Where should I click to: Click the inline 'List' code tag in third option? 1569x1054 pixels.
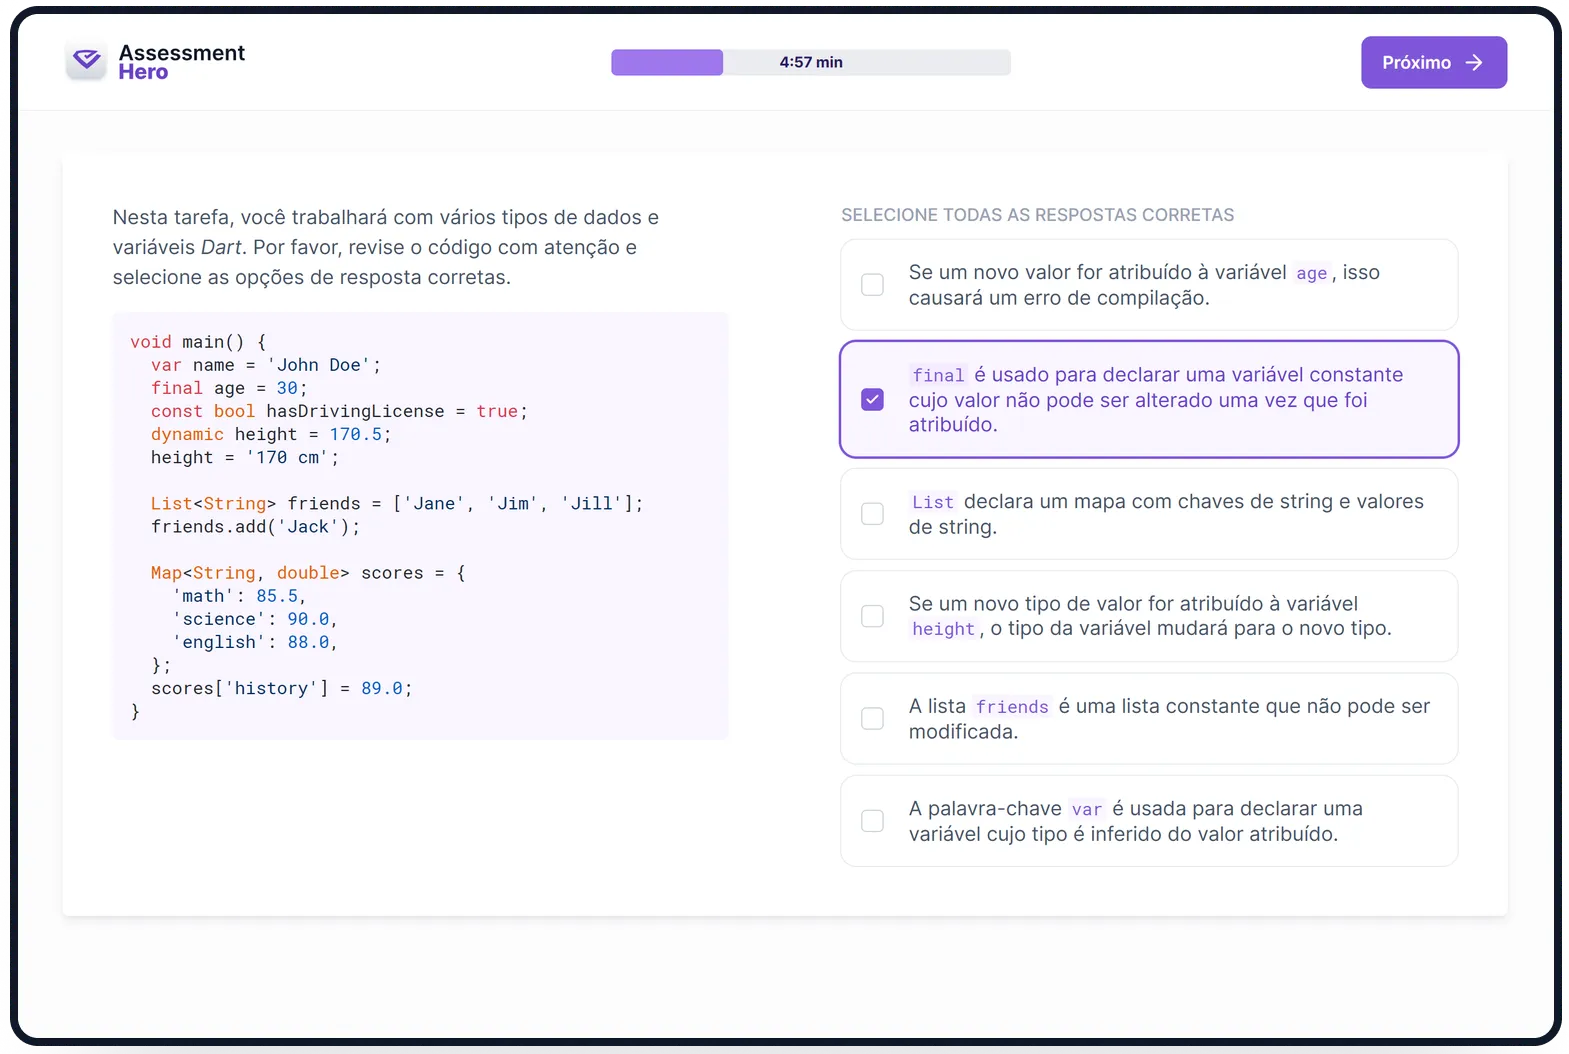932,502
